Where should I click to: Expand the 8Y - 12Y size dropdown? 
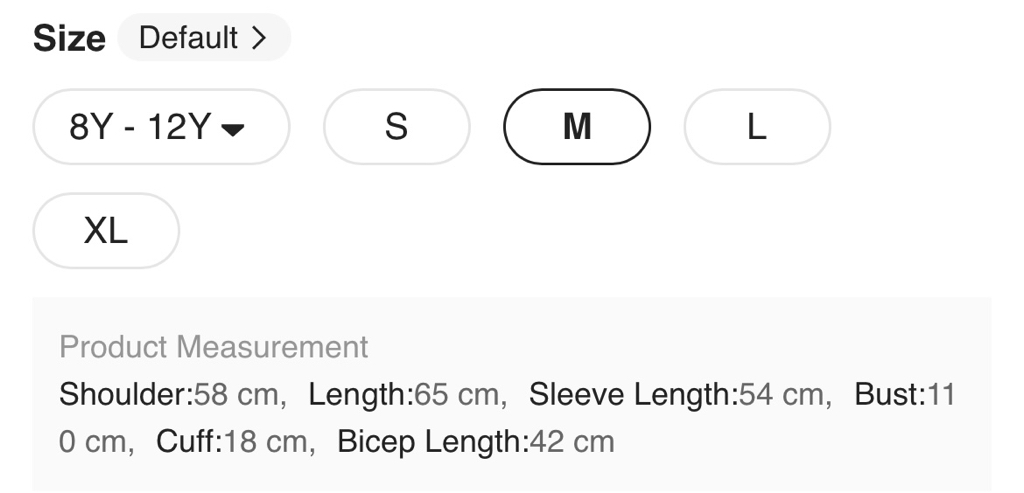160,127
